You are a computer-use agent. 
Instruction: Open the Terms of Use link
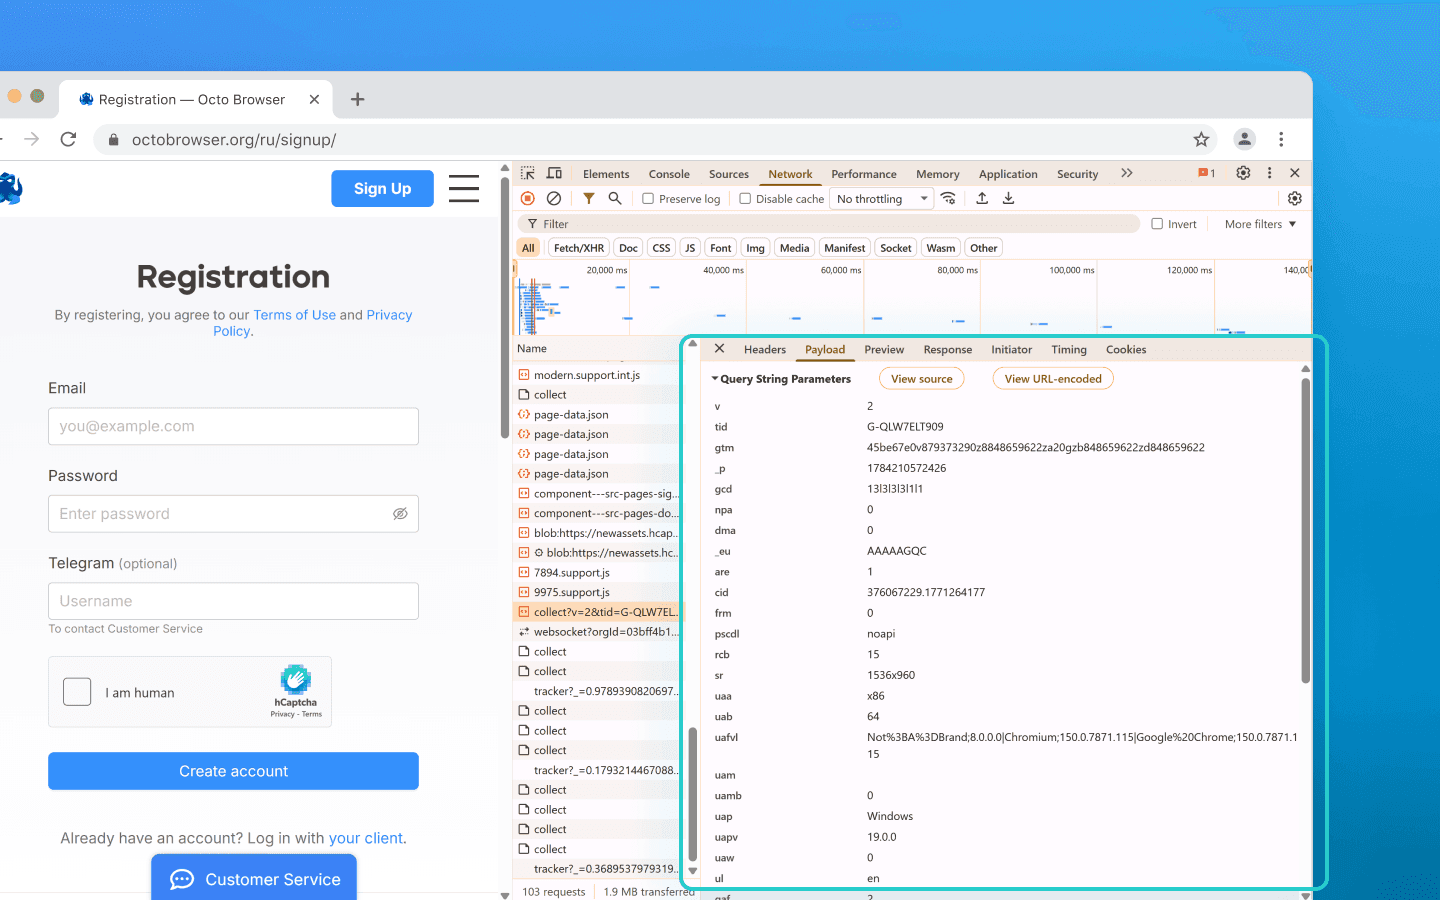[x=294, y=315]
